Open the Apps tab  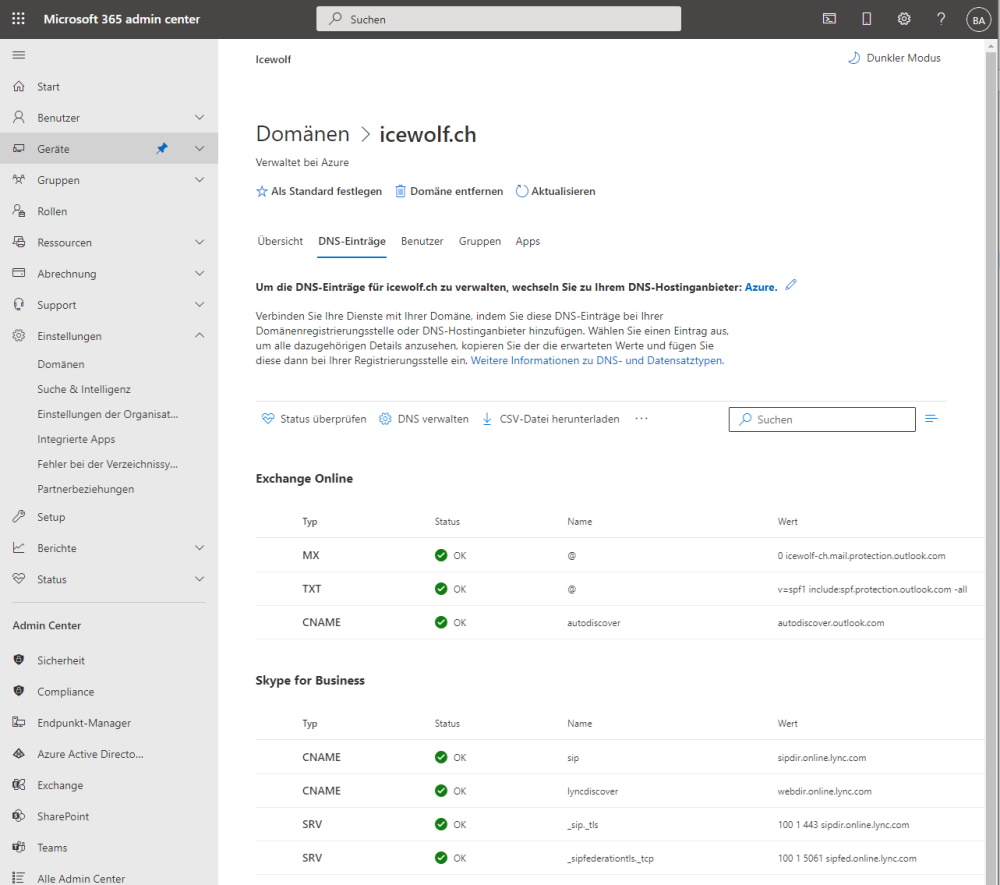(527, 241)
